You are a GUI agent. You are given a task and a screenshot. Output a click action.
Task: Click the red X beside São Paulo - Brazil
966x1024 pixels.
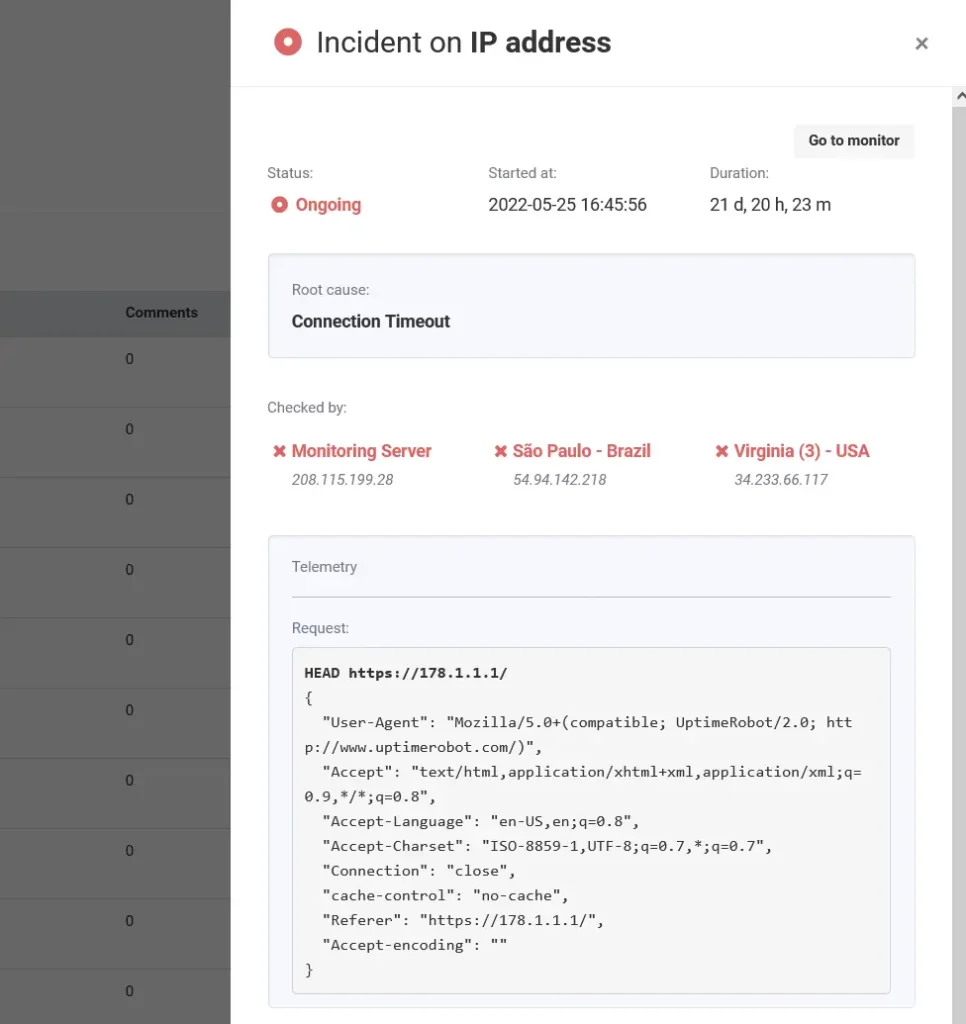(501, 452)
